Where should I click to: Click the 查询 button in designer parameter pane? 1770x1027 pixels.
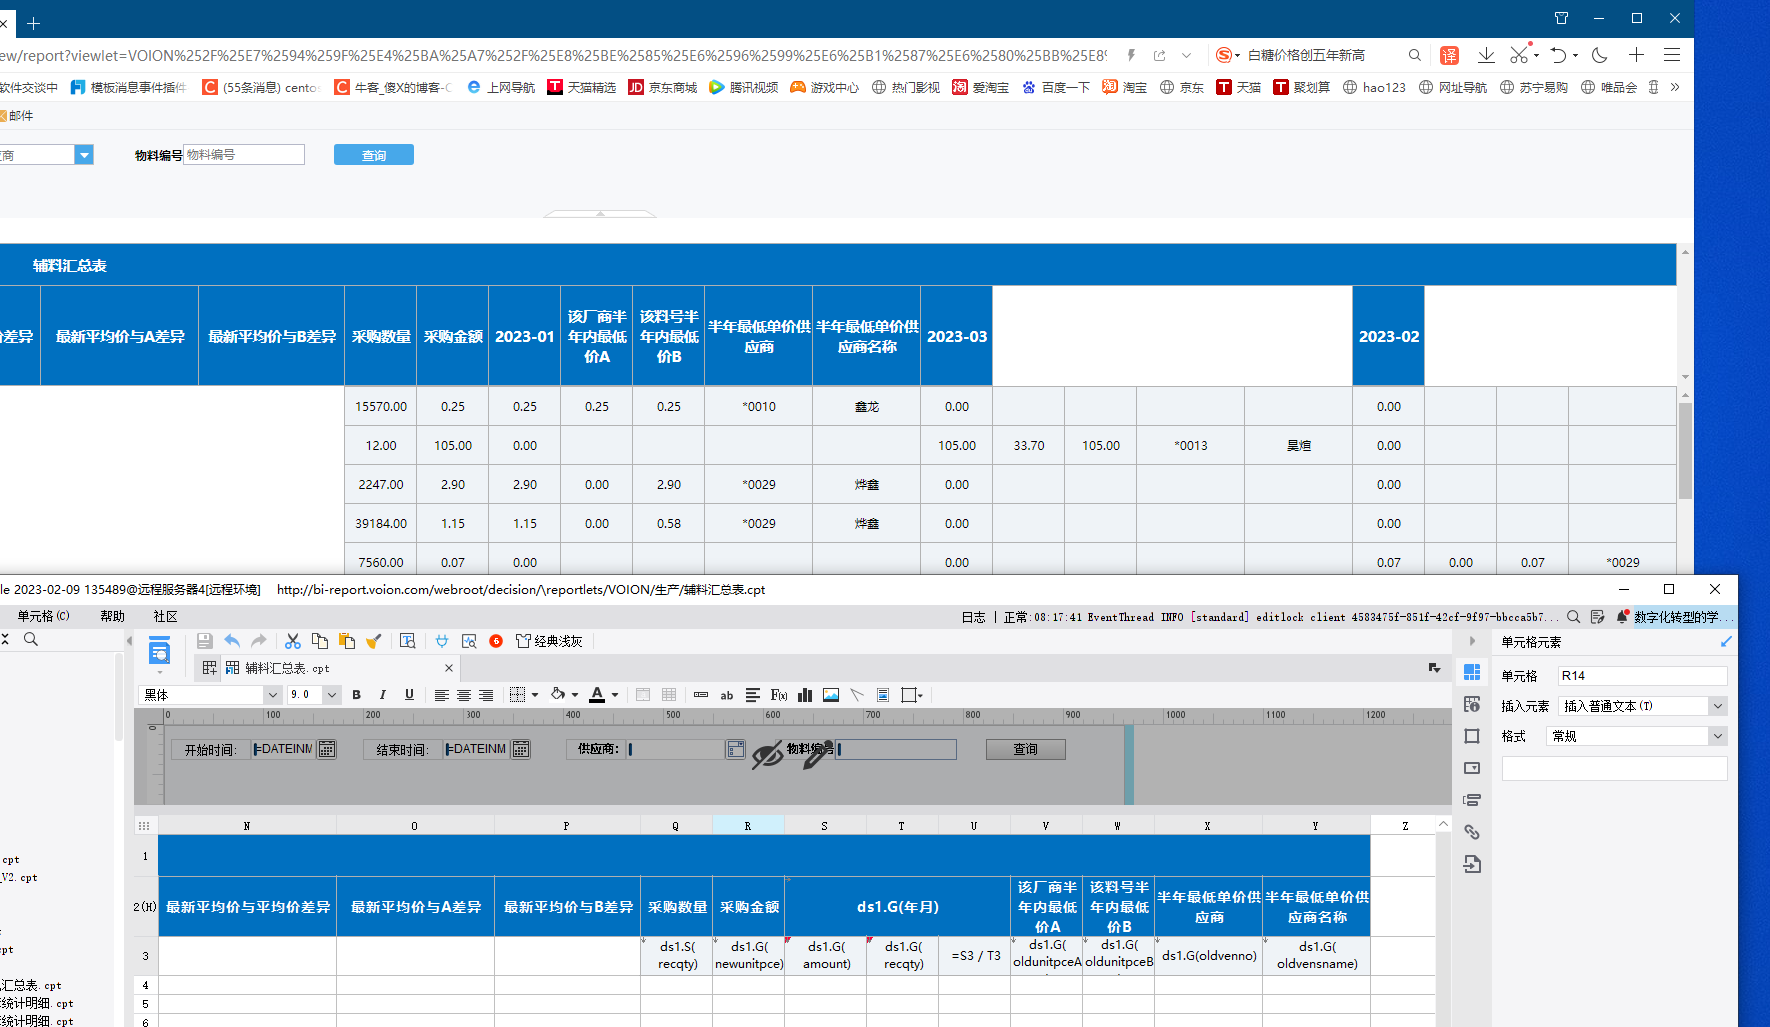(x=1025, y=749)
